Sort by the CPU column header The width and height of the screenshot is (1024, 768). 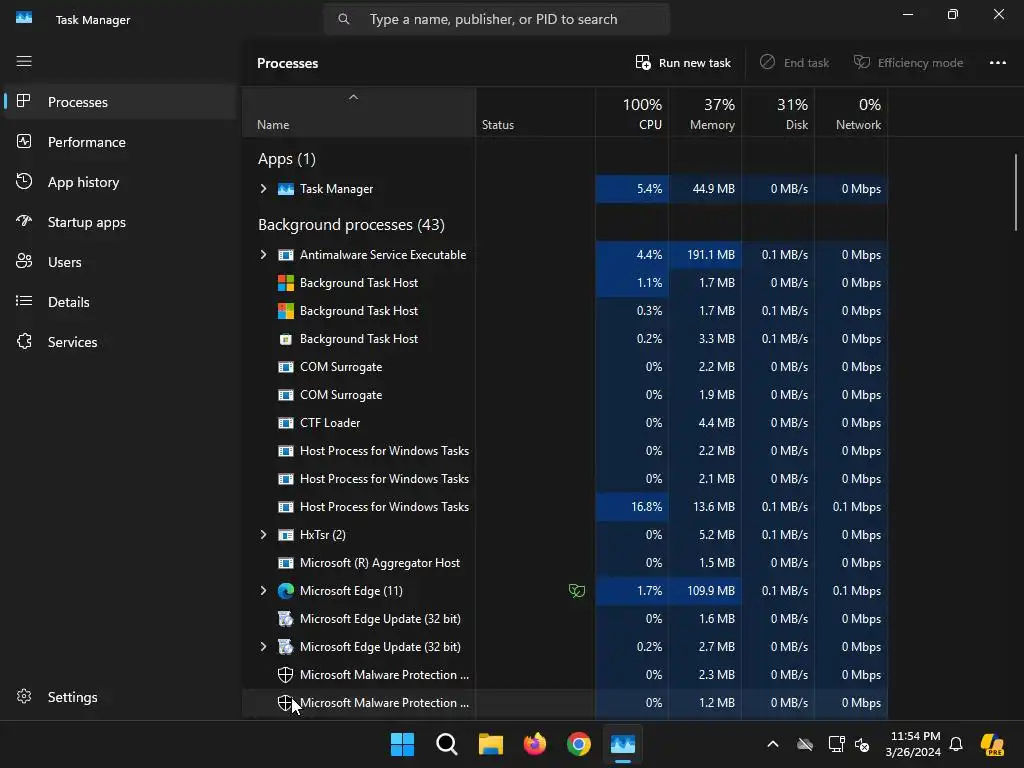(x=632, y=112)
